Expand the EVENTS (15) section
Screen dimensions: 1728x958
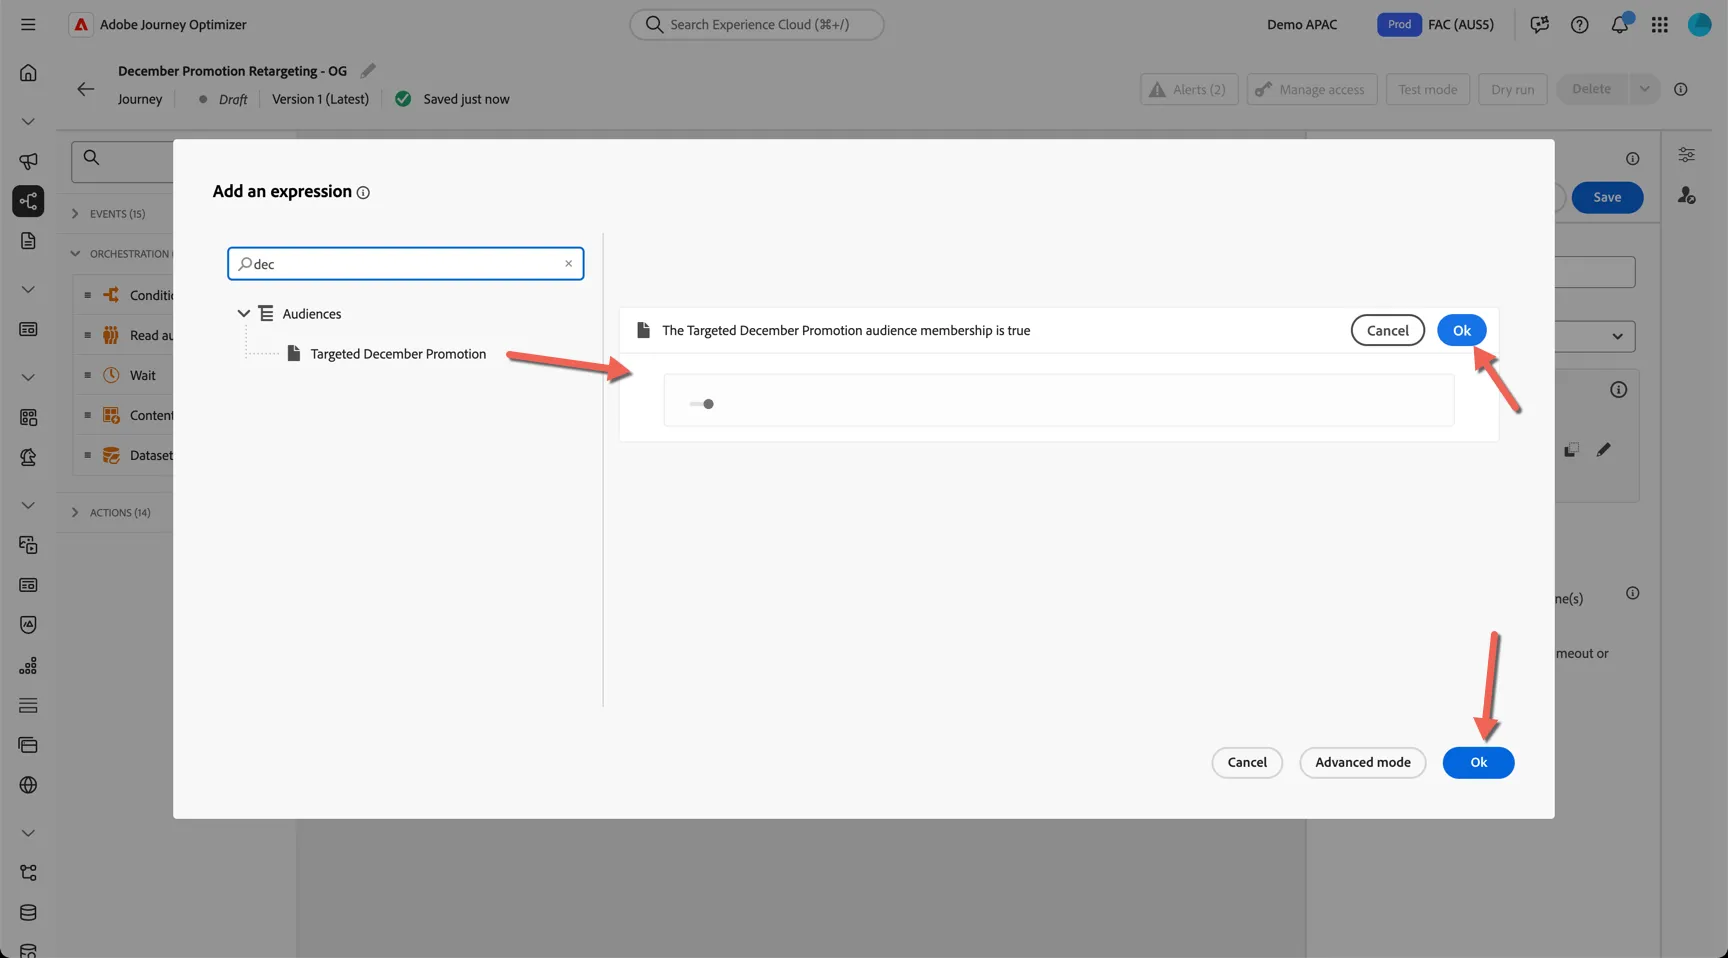[x=75, y=214]
